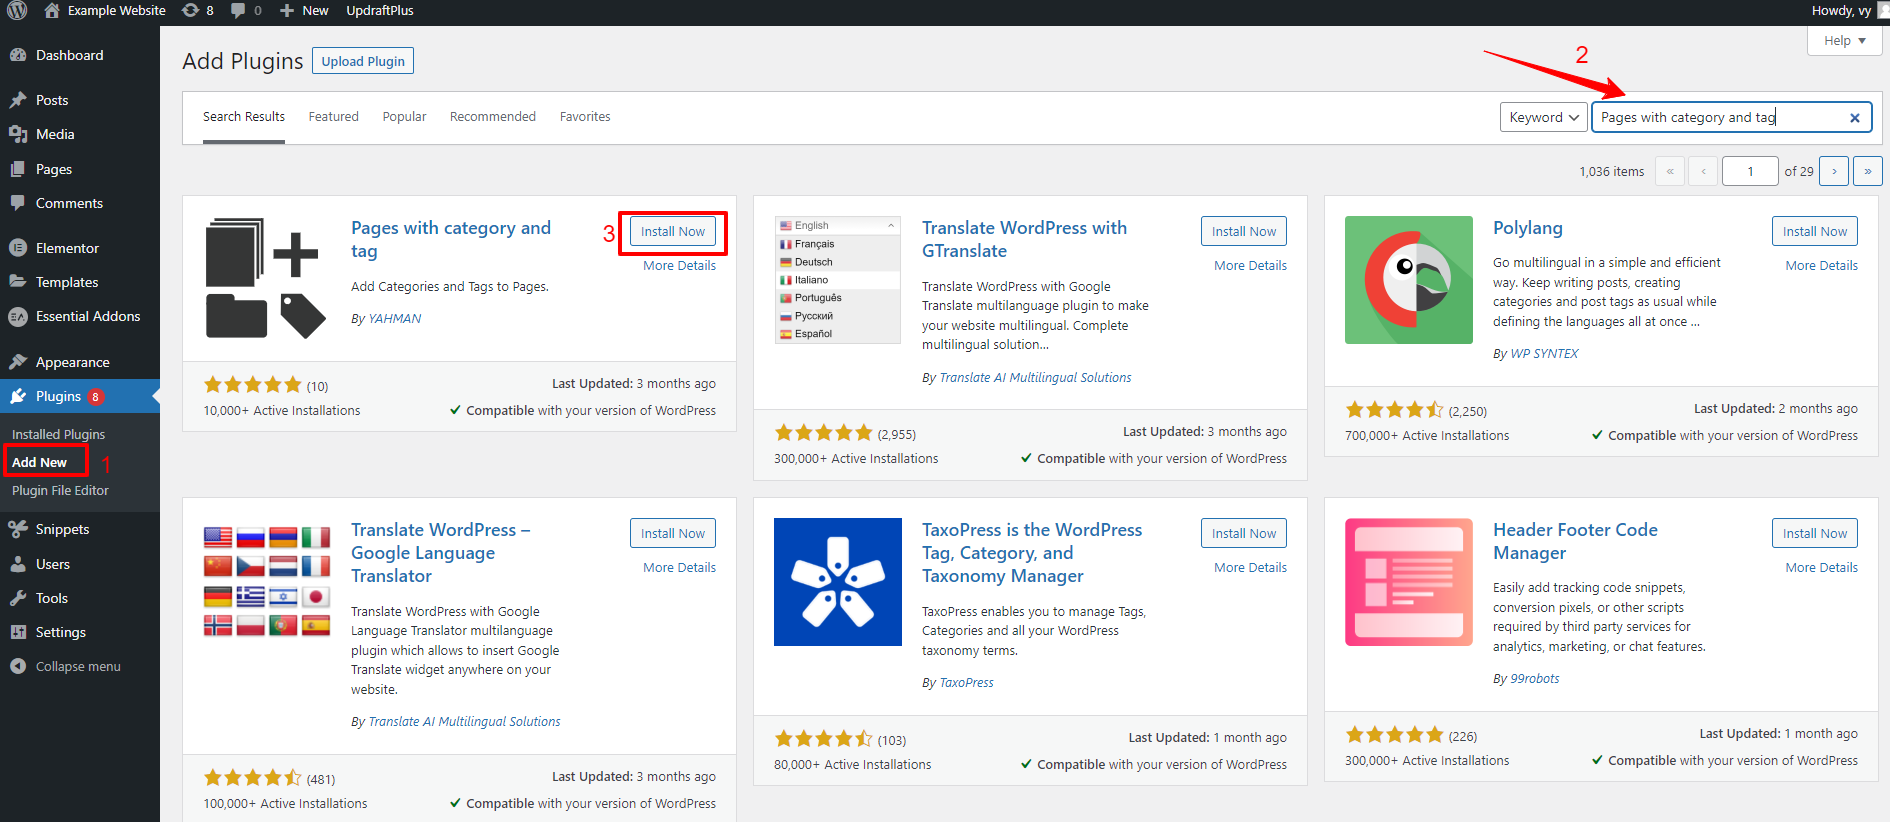The image size is (1890, 822).
Task: Click the Polylang parrot logo thumbnail
Action: [x=1409, y=280]
